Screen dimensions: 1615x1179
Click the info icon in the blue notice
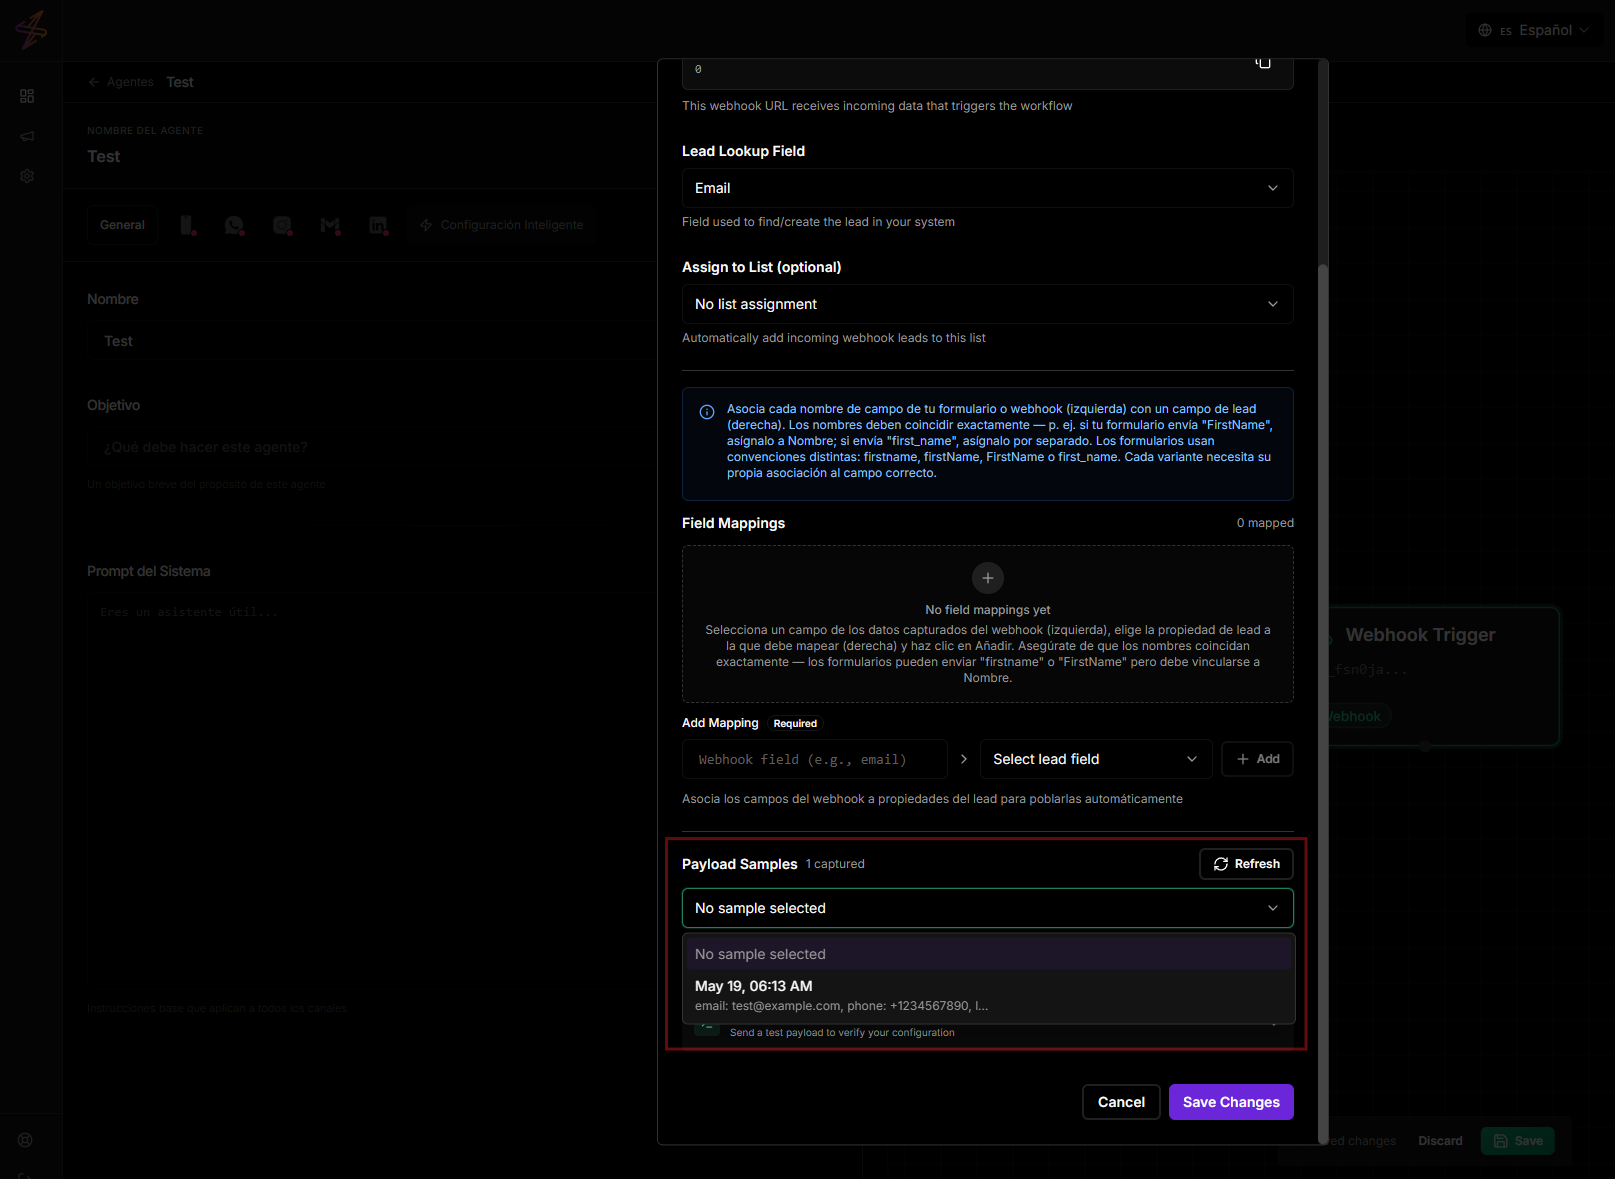tap(707, 412)
